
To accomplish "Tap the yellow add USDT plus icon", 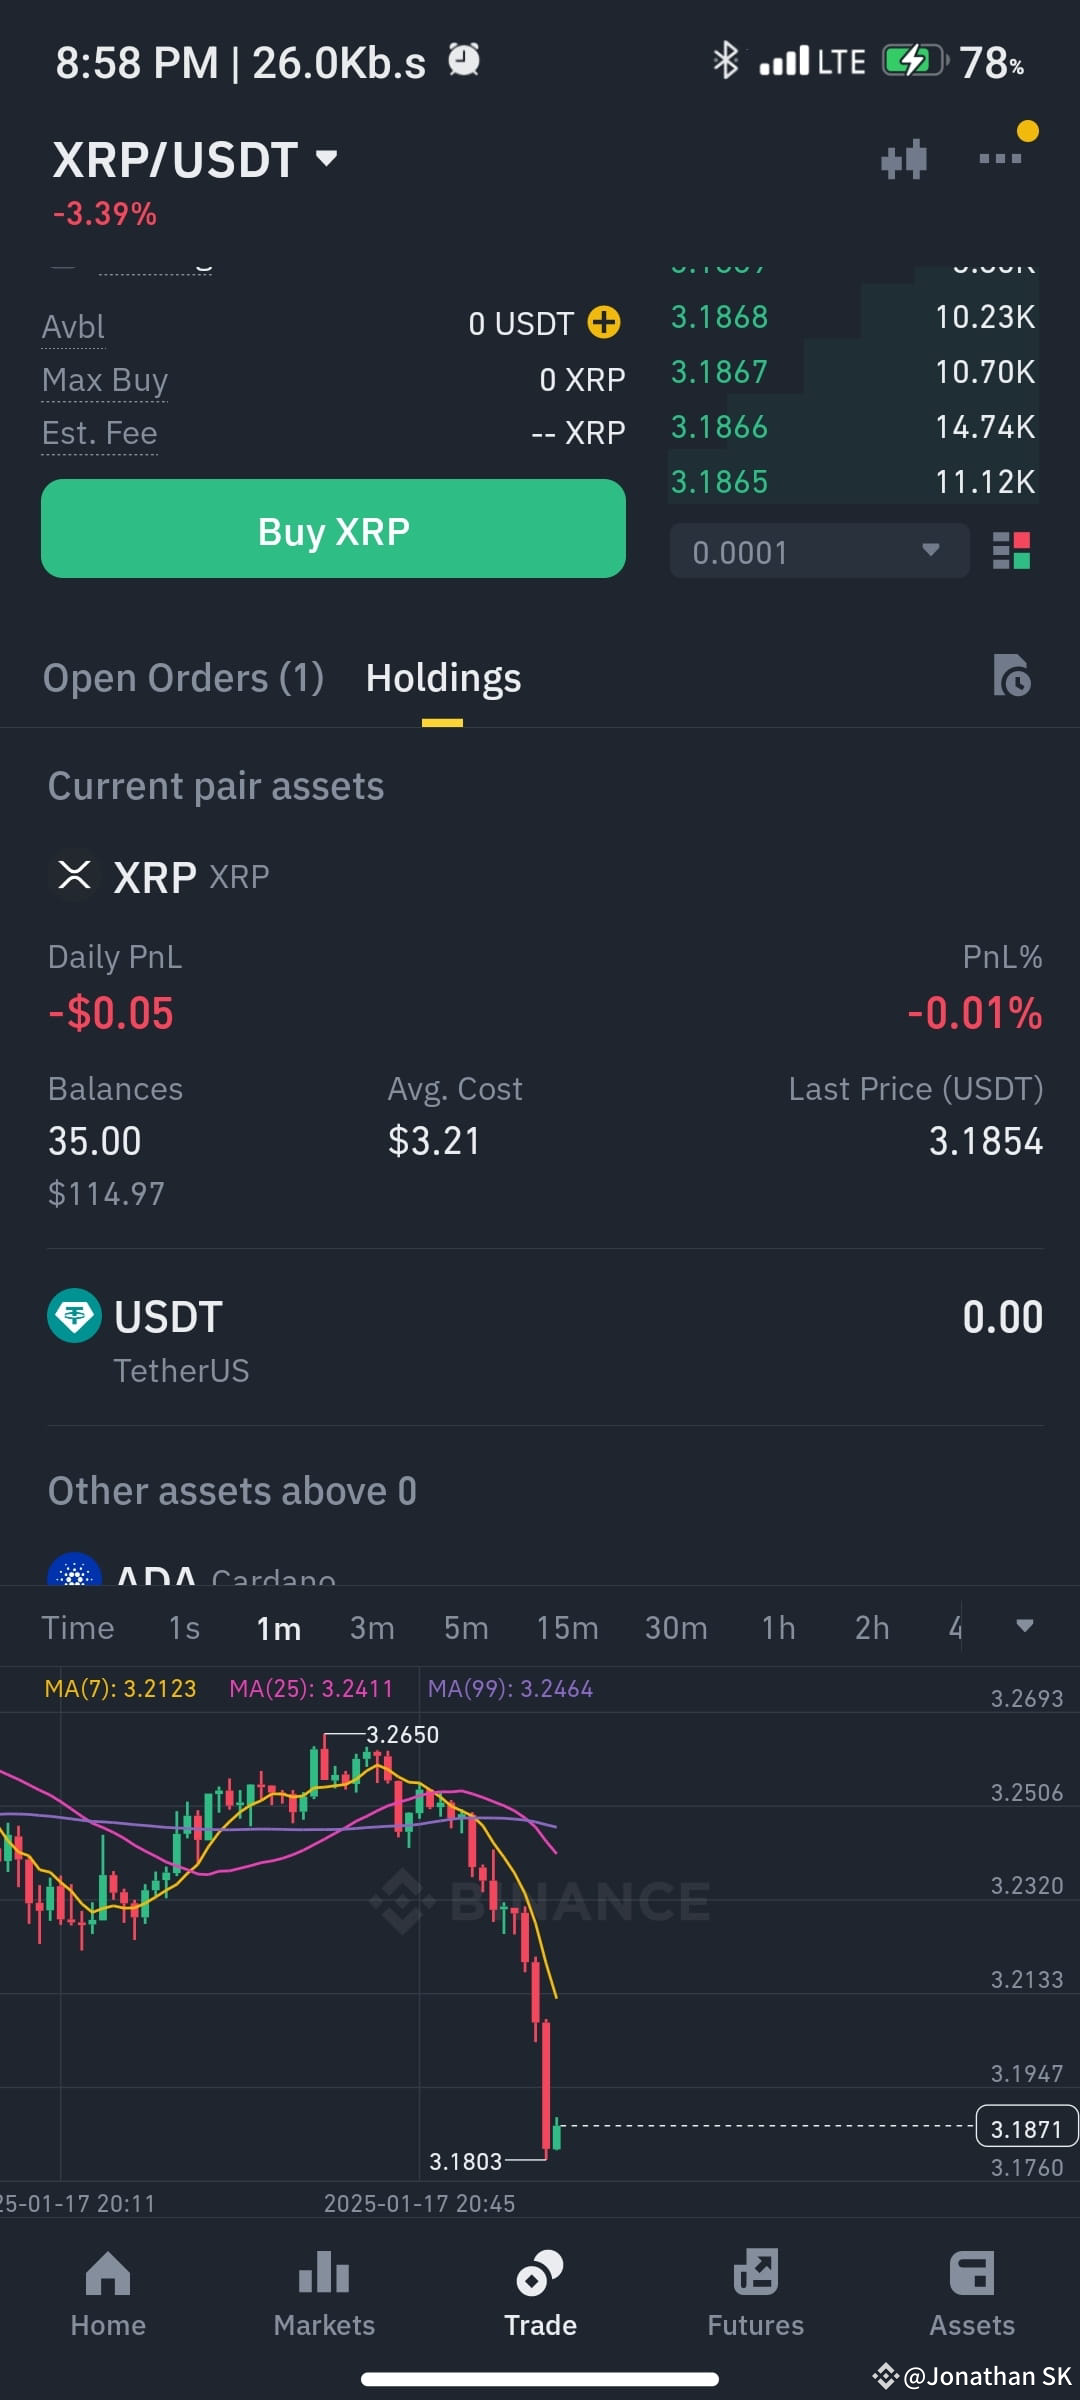I will click(604, 322).
